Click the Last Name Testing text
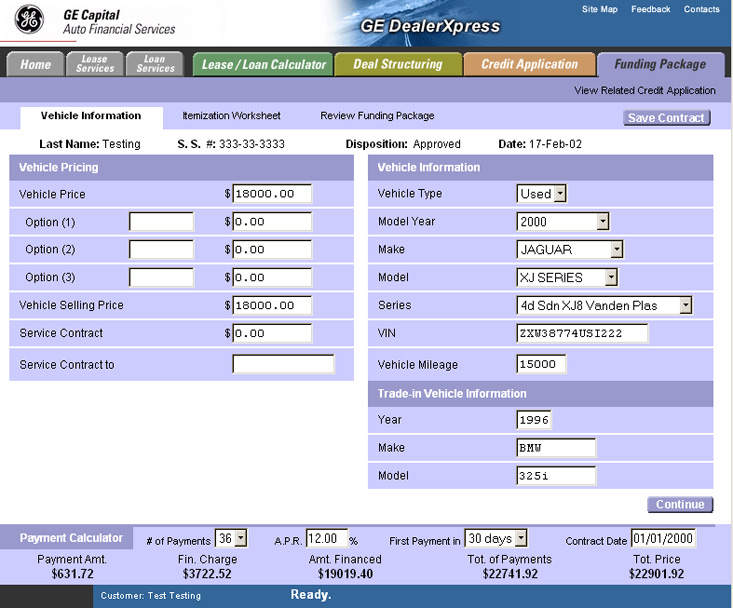This screenshot has height=608, width=733. pos(90,144)
